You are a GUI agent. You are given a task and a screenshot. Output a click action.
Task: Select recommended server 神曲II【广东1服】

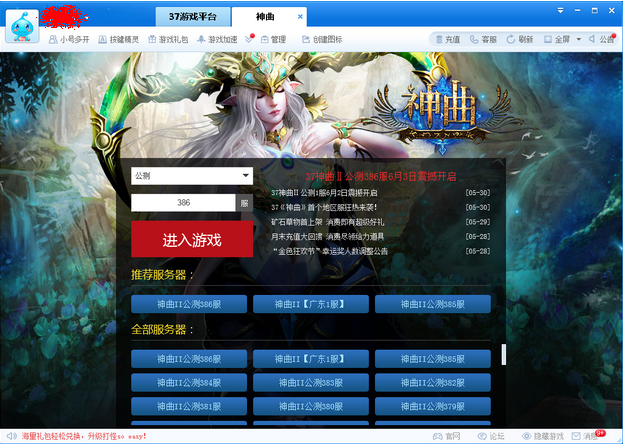pyautogui.click(x=311, y=304)
